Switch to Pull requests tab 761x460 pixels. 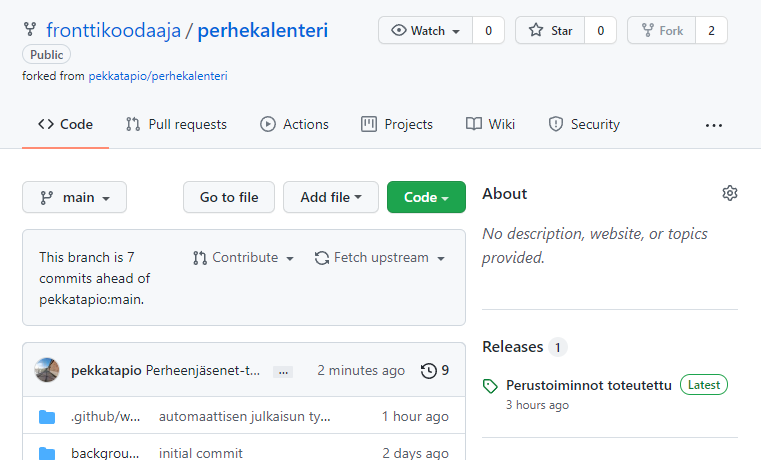coord(176,124)
